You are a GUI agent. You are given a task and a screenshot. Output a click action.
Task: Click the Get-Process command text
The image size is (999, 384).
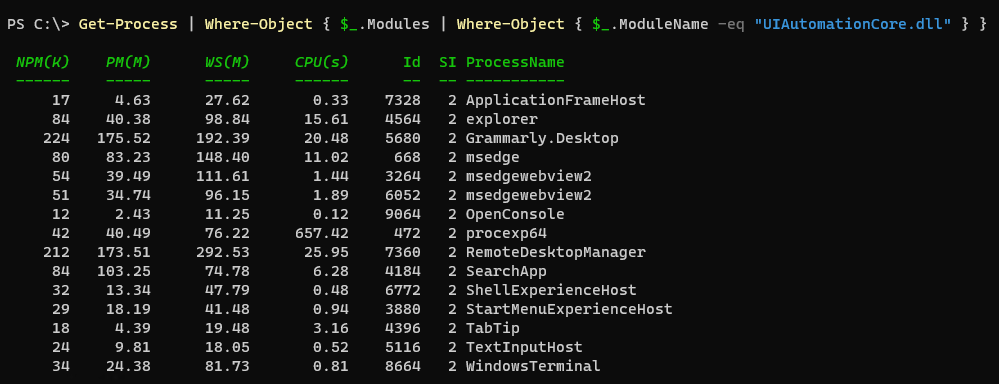point(128,25)
